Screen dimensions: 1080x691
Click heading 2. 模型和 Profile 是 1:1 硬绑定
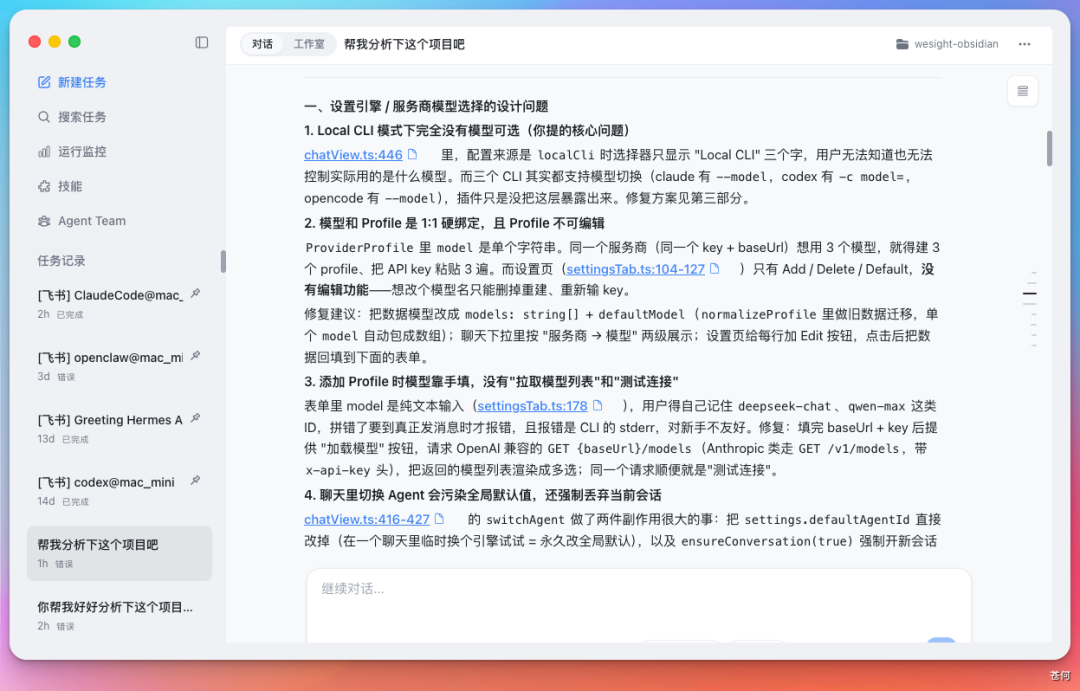[455, 223]
